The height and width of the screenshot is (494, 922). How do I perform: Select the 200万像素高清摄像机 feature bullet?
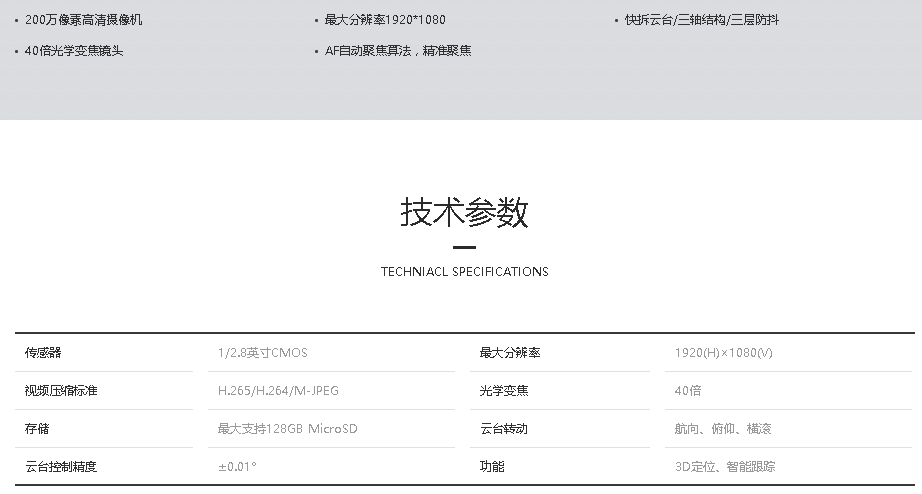[x=84, y=20]
